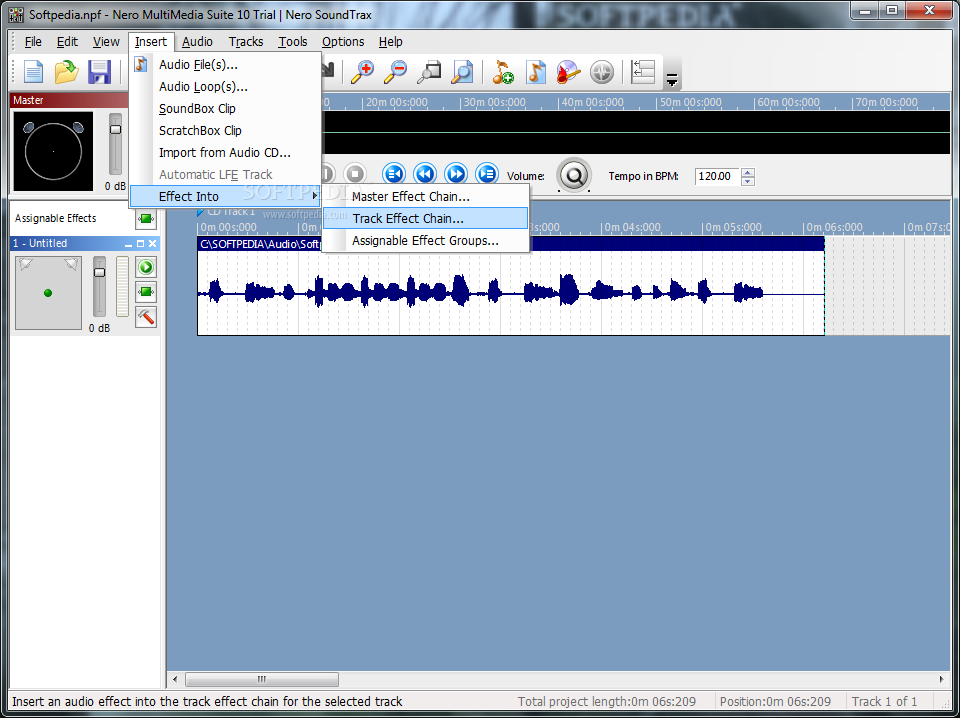The image size is (960, 718).
Task: Click the '0m 05s:000' timeline marker
Action: [x=733, y=228]
